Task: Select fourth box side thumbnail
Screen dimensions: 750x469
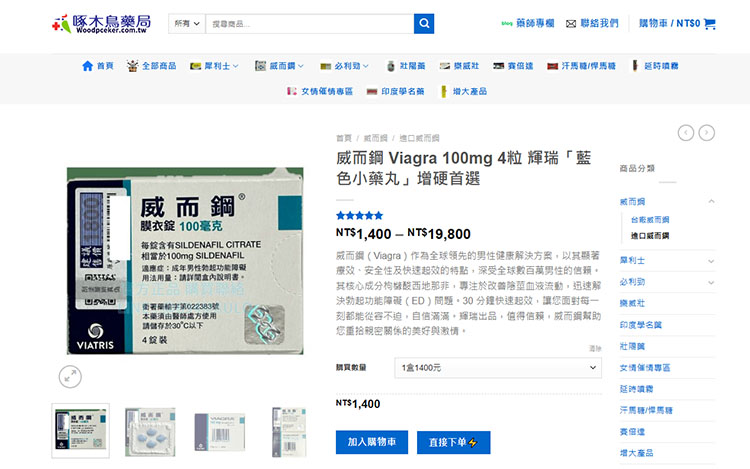Action: (x=289, y=432)
